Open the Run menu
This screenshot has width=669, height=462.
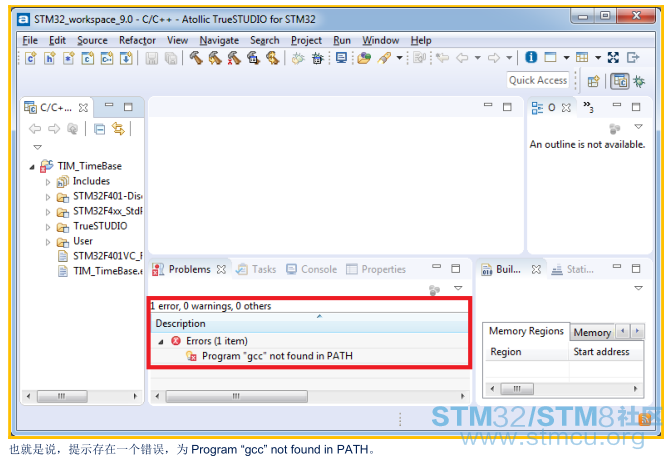pos(342,41)
